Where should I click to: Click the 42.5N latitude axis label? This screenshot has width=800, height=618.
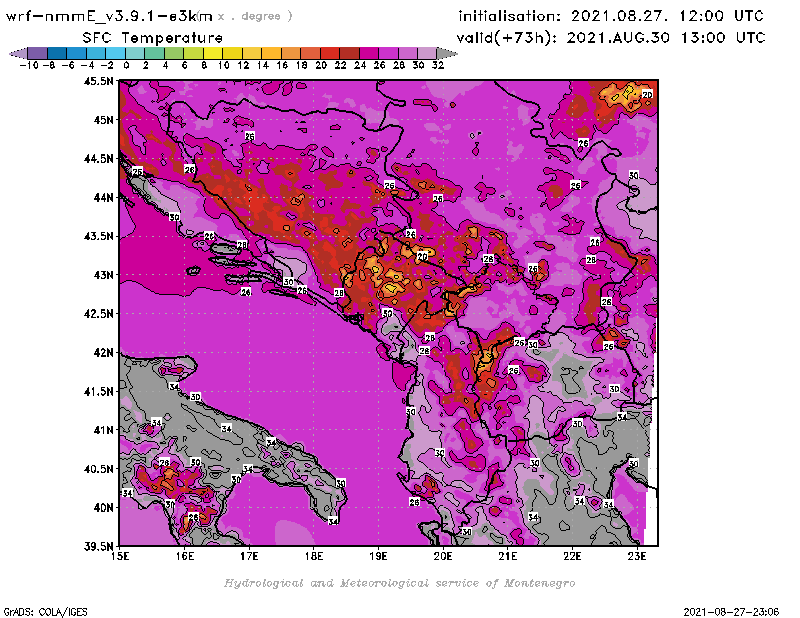98,314
